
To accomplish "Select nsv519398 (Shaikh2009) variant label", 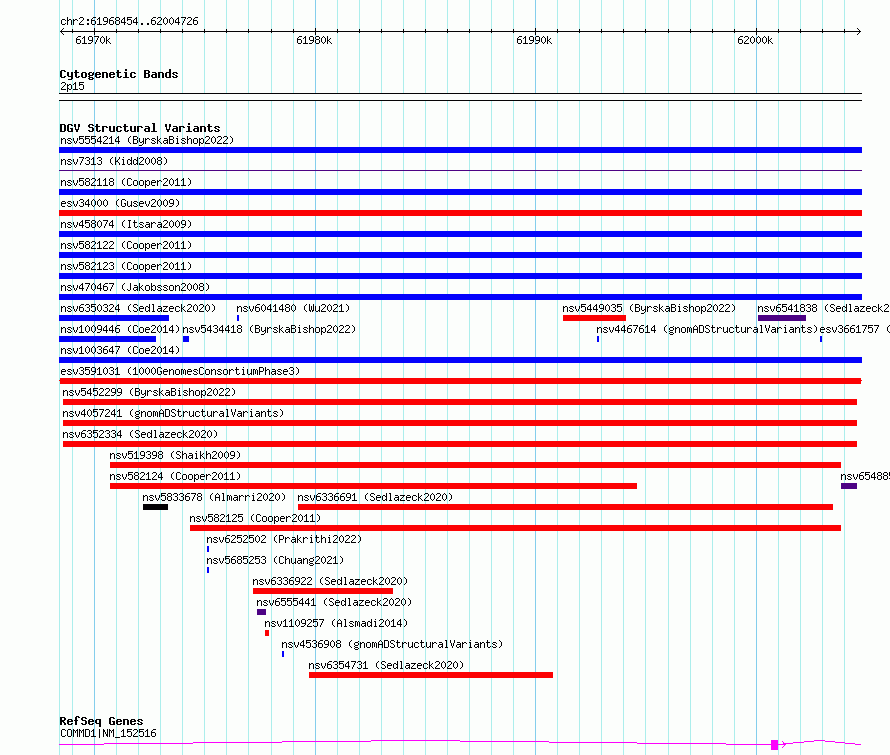I will [x=175, y=455].
